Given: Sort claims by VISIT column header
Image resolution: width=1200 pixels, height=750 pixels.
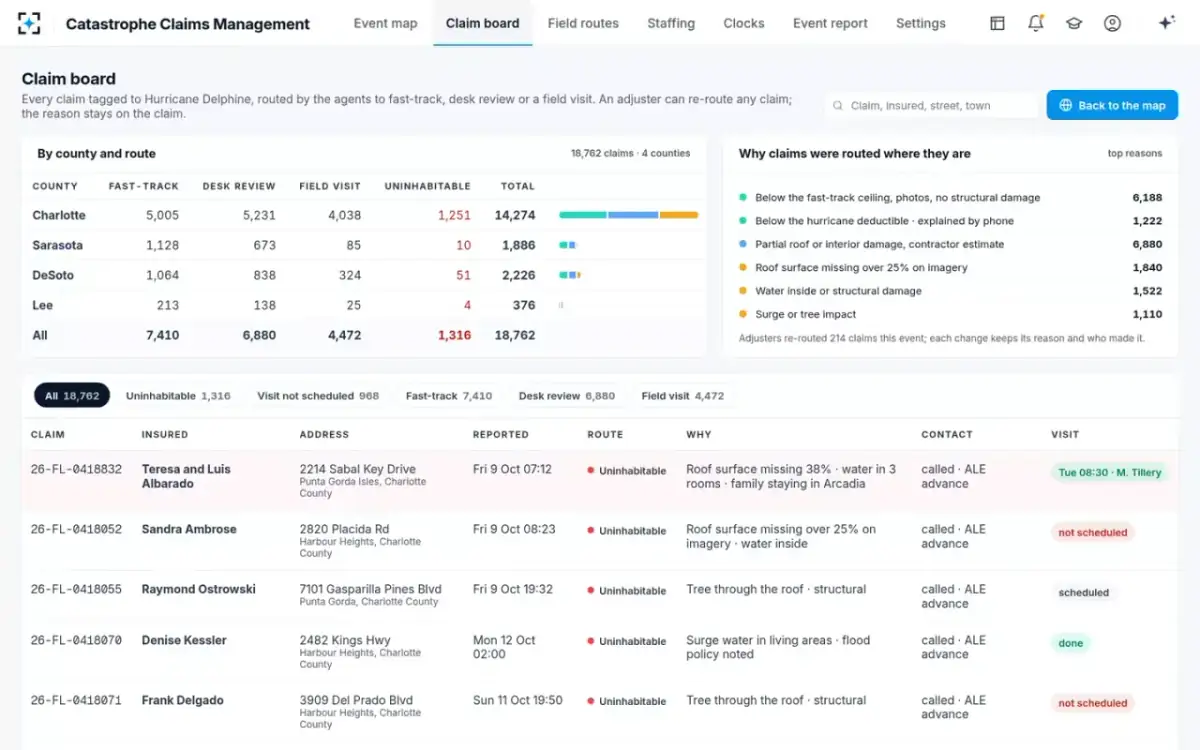Looking at the screenshot, I should point(1065,435).
